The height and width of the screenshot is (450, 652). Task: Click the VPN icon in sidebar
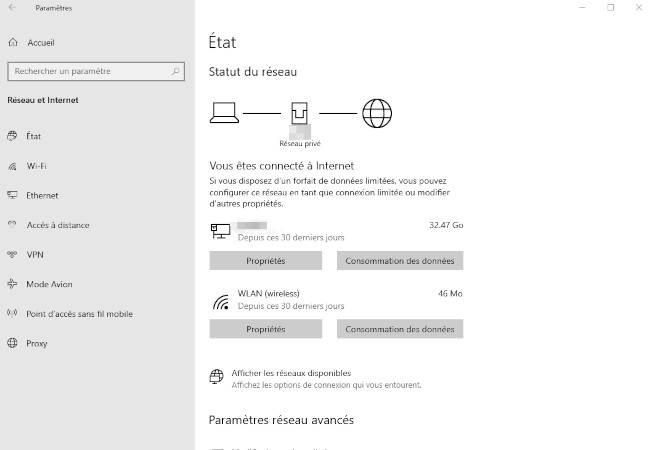tap(12, 254)
